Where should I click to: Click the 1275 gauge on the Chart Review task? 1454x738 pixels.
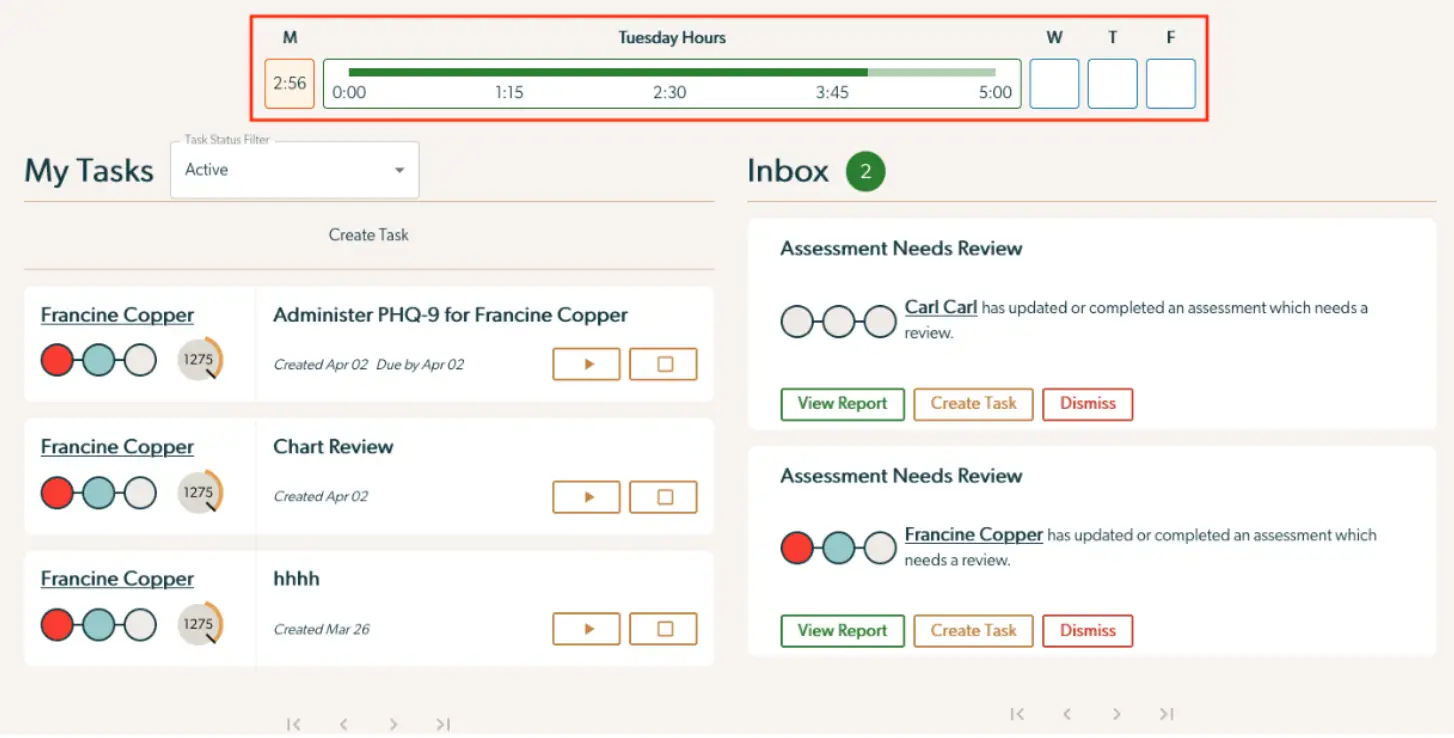[x=199, y=492]
